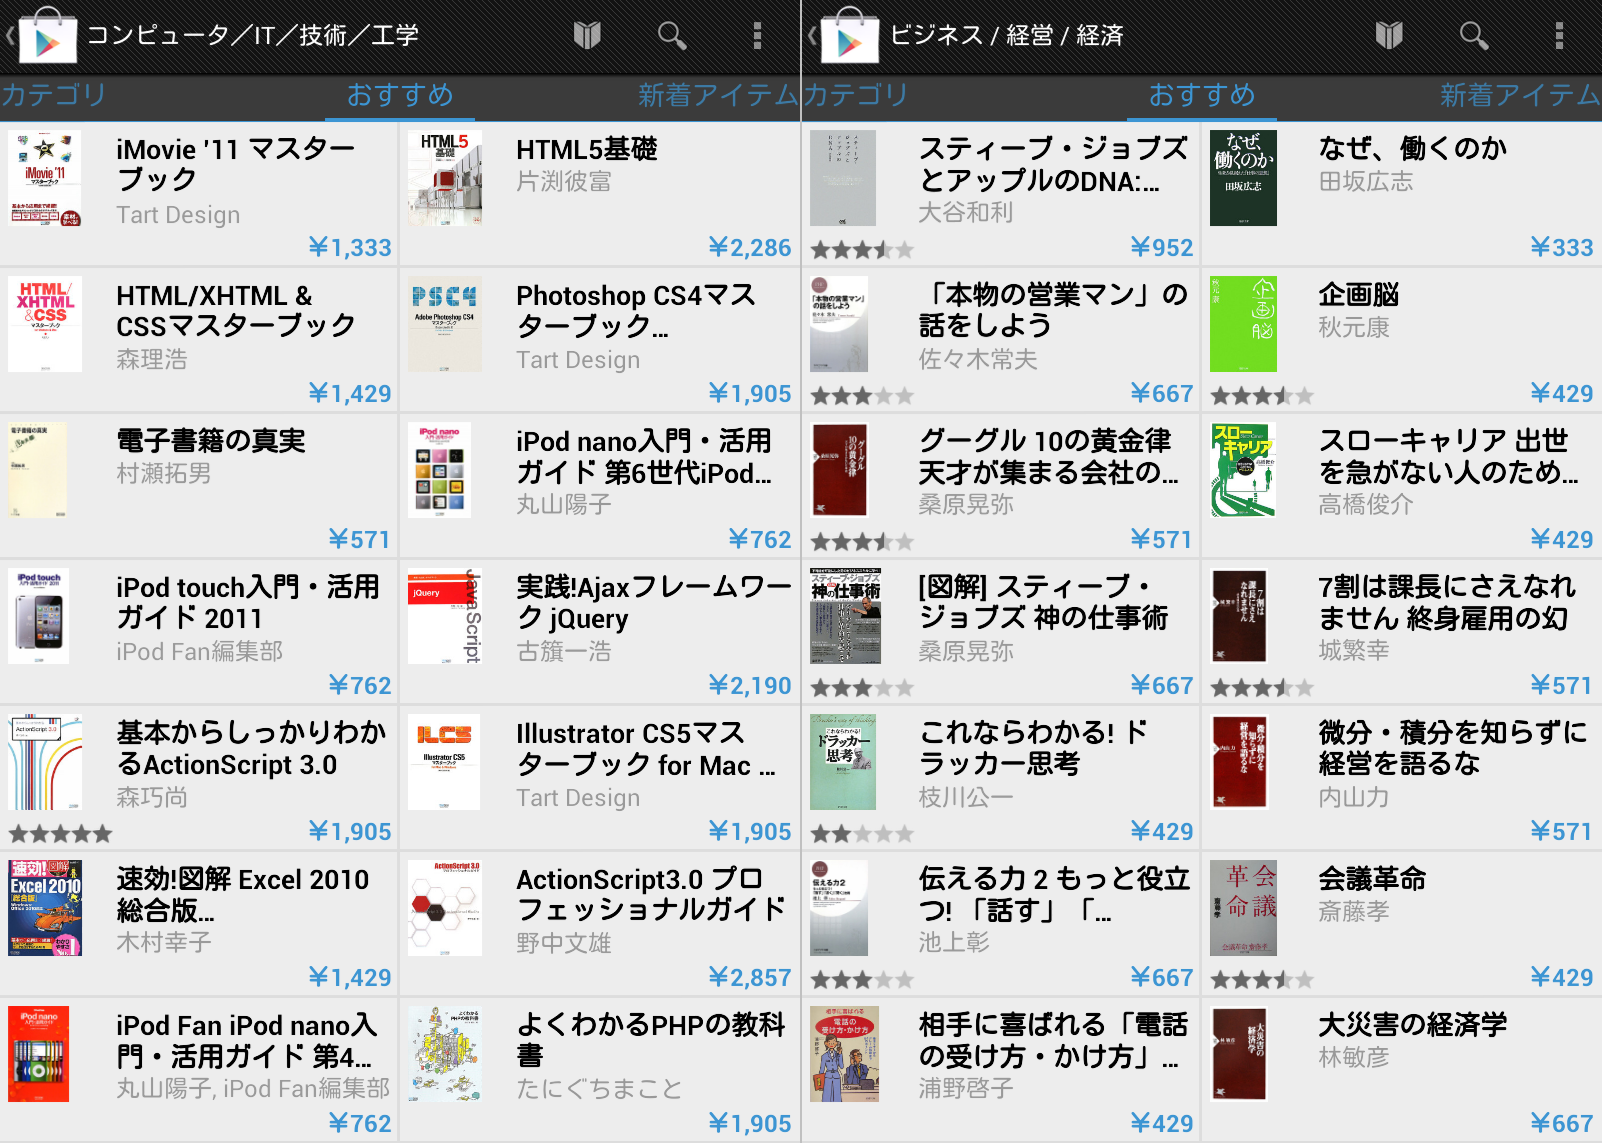The width and height of the screenshot is (1602, 1143).
Task: Select 新着アイテム tab in left panel
Action: coord(718,95)
